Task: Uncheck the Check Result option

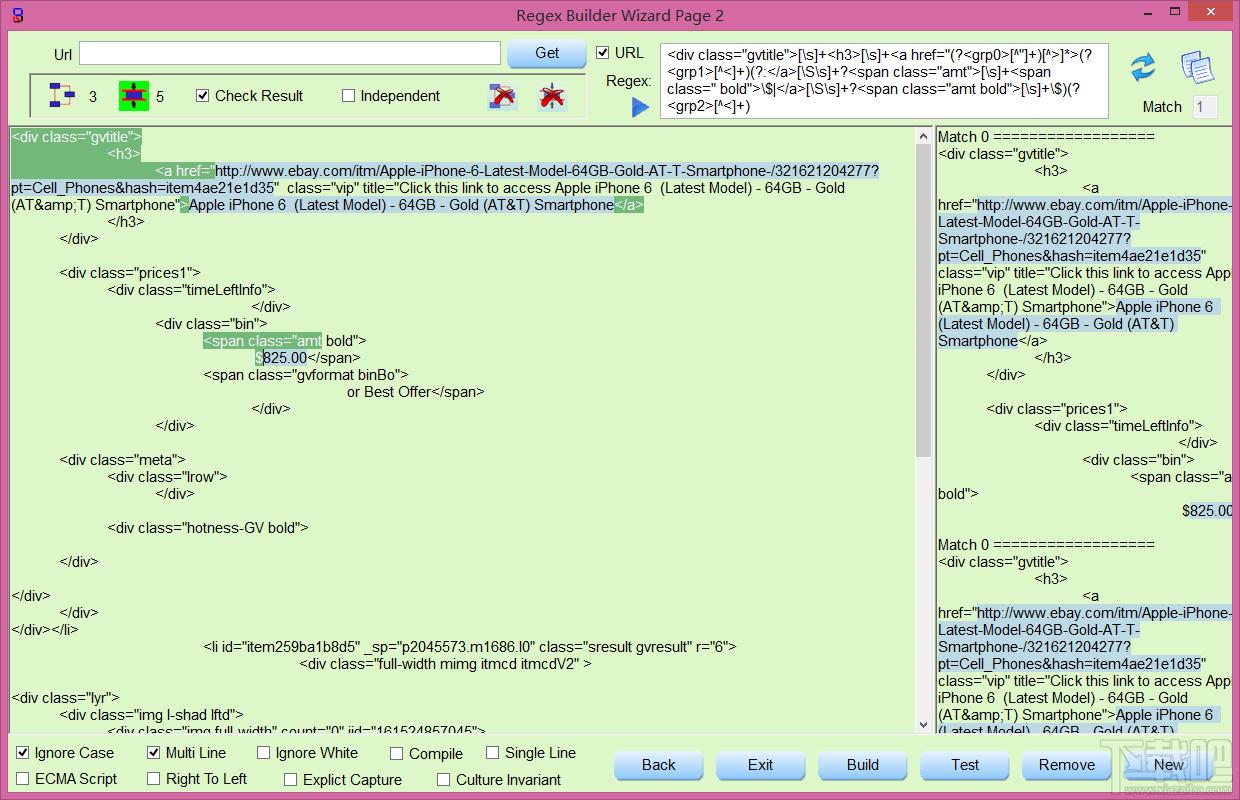Action: click(x=203, y=96)
